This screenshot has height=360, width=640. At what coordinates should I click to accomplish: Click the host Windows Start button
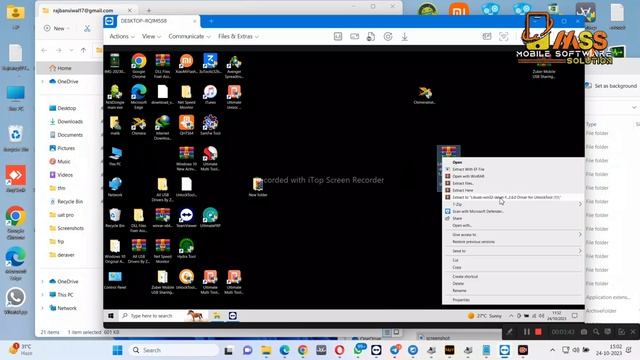click(x=118, y=350)
